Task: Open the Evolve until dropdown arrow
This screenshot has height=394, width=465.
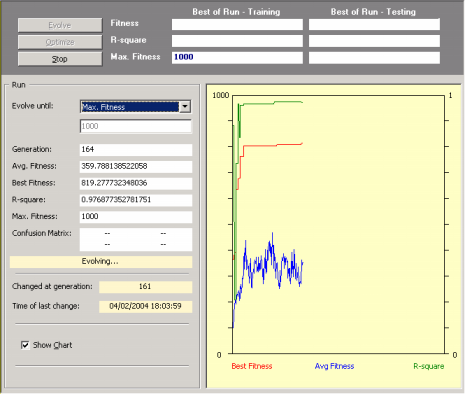Action: pyautogui.click(x=185, y=107)
